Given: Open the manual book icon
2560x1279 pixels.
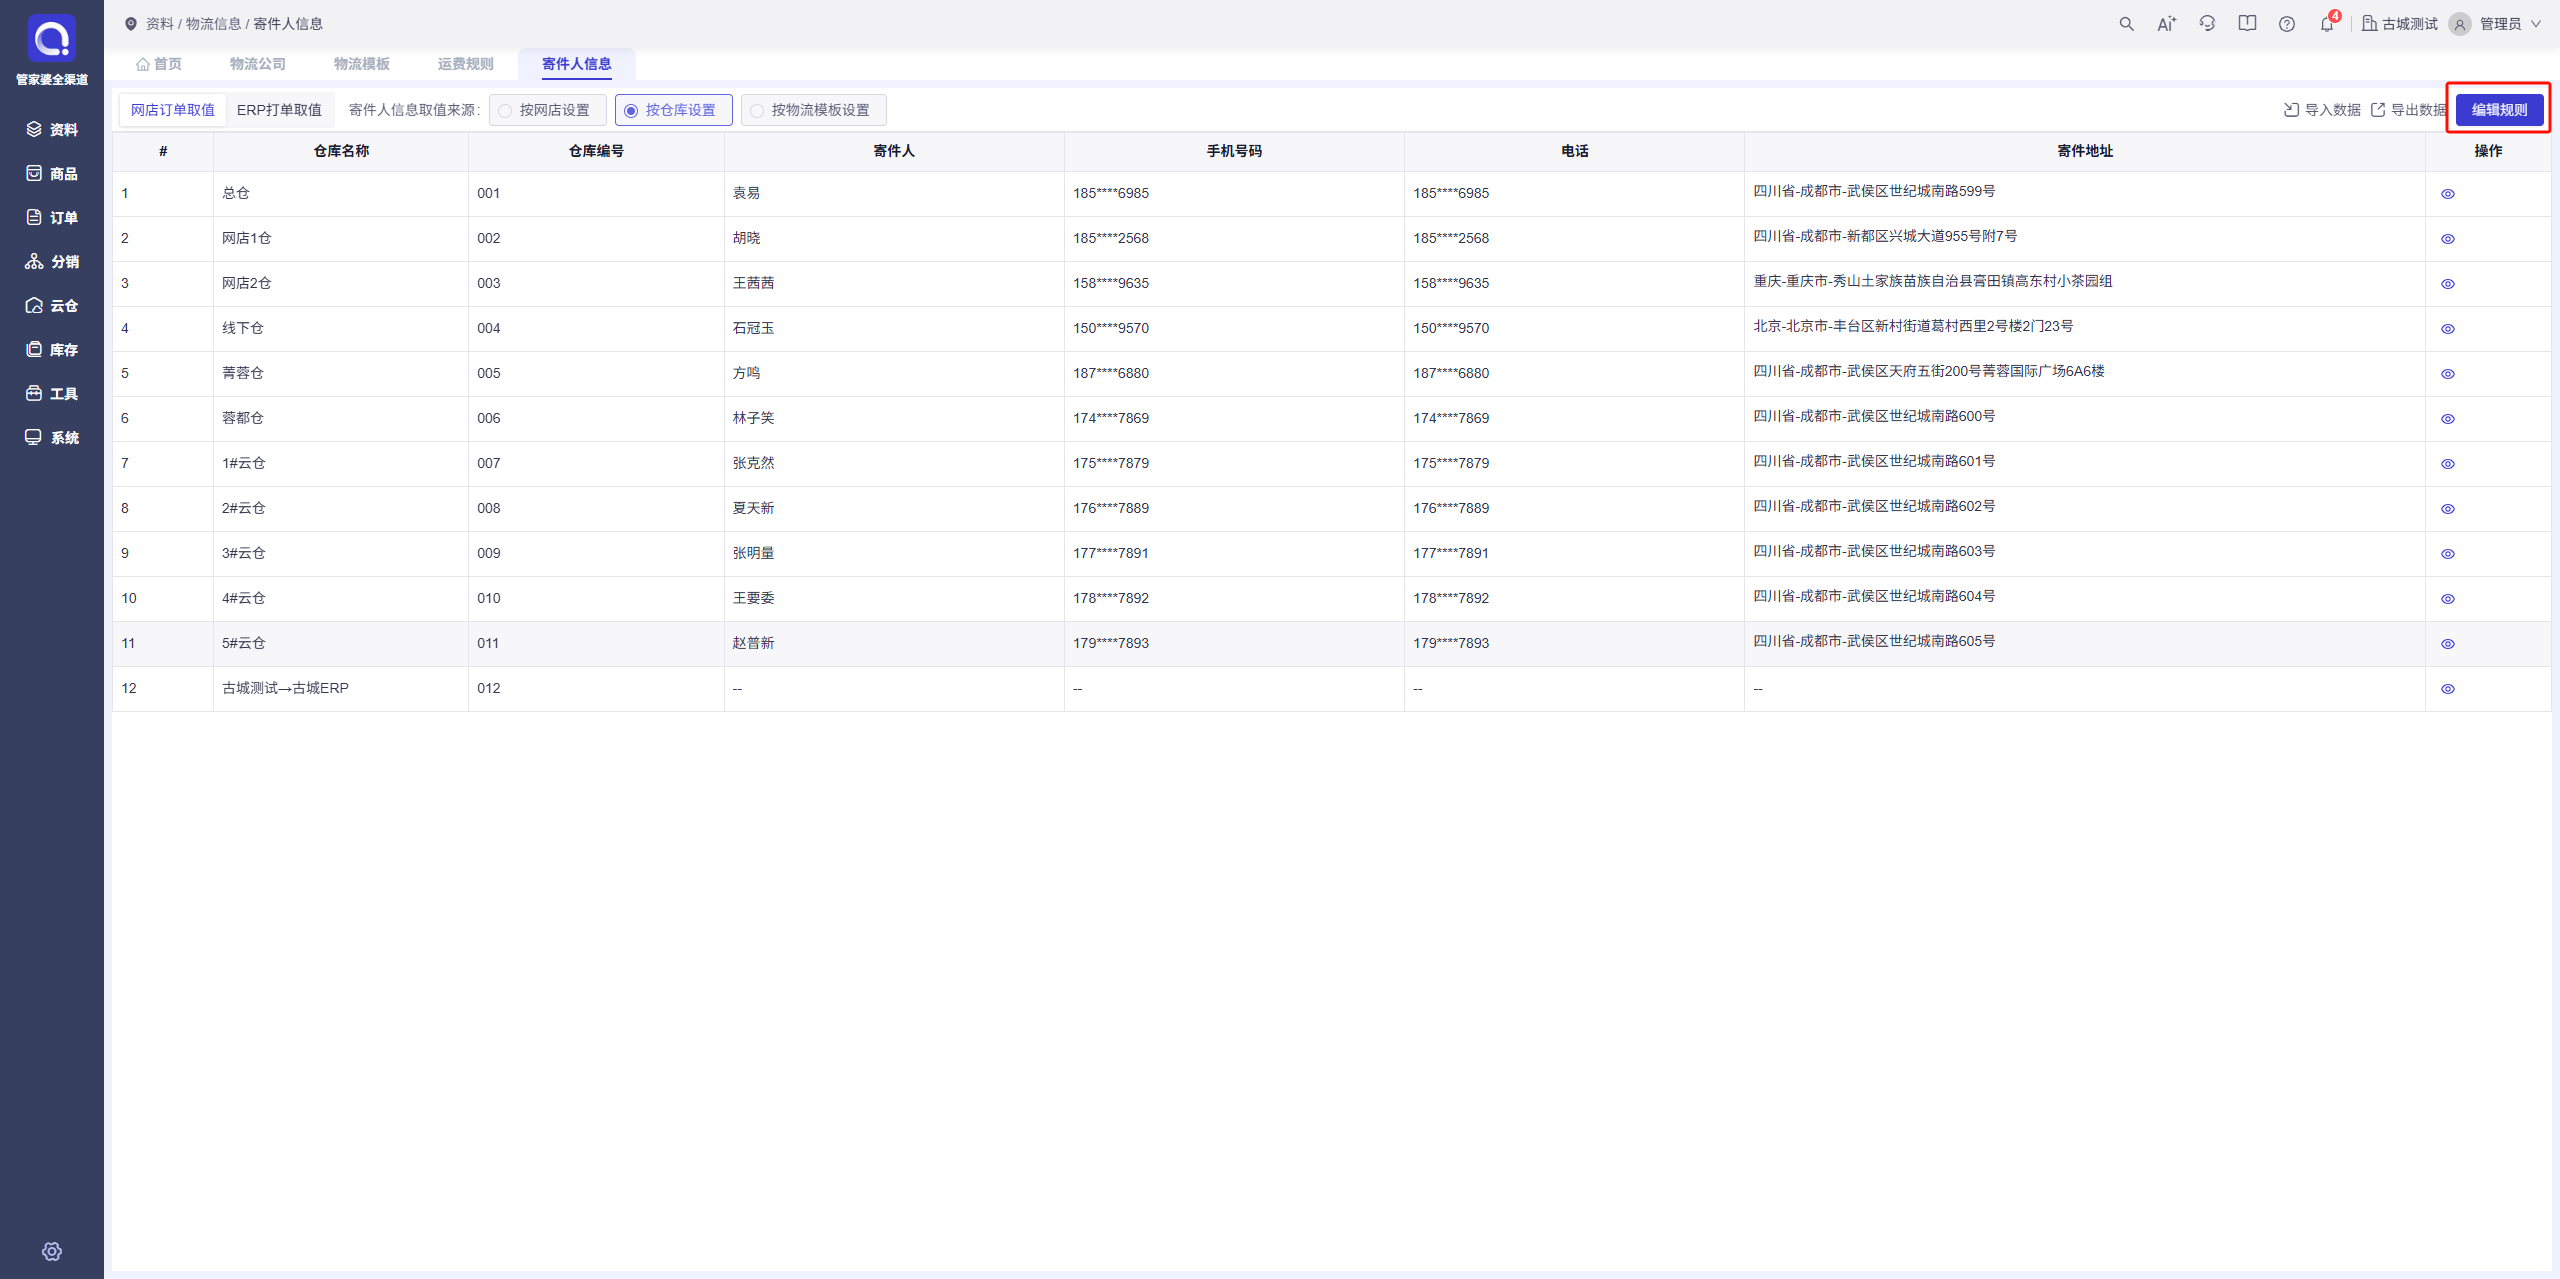Looking at the screenshot, I should pyautogui.click(x=2247, y=24).
